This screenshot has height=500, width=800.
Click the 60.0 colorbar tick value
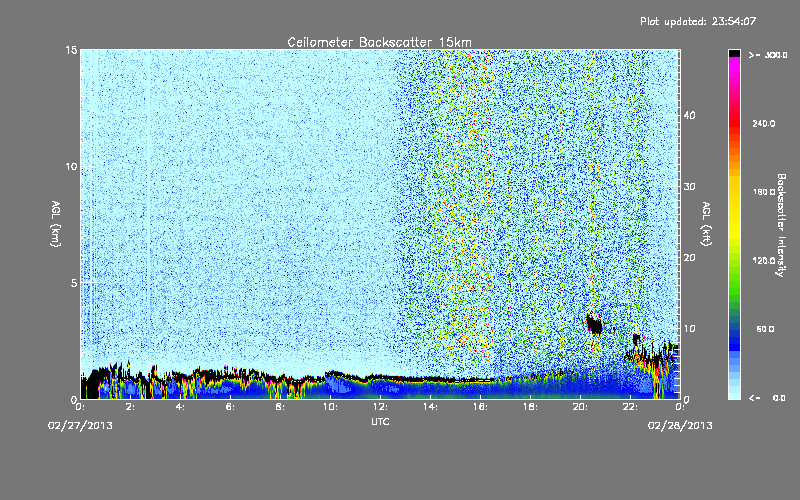click(765, 329)
